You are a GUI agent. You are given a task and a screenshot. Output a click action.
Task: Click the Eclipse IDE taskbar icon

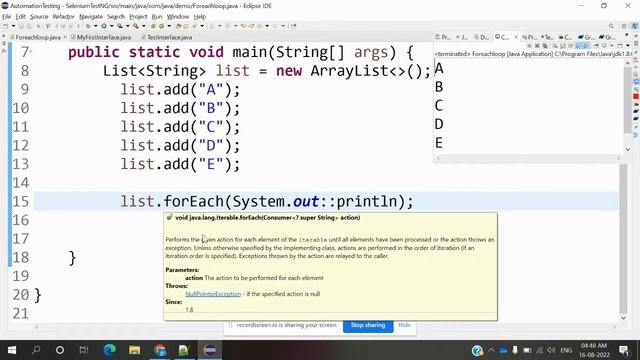click(x=210, y=350)
